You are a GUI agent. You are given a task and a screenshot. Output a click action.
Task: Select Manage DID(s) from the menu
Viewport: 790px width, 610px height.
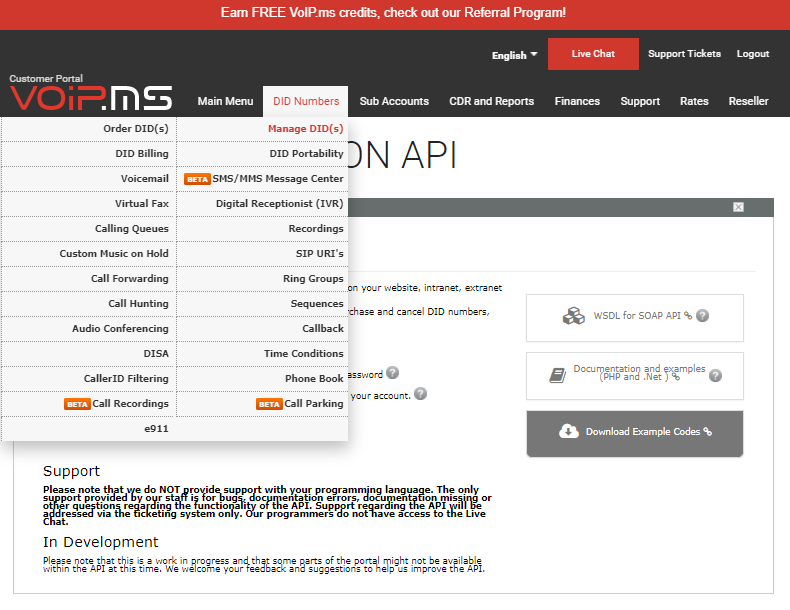point(305,129)
